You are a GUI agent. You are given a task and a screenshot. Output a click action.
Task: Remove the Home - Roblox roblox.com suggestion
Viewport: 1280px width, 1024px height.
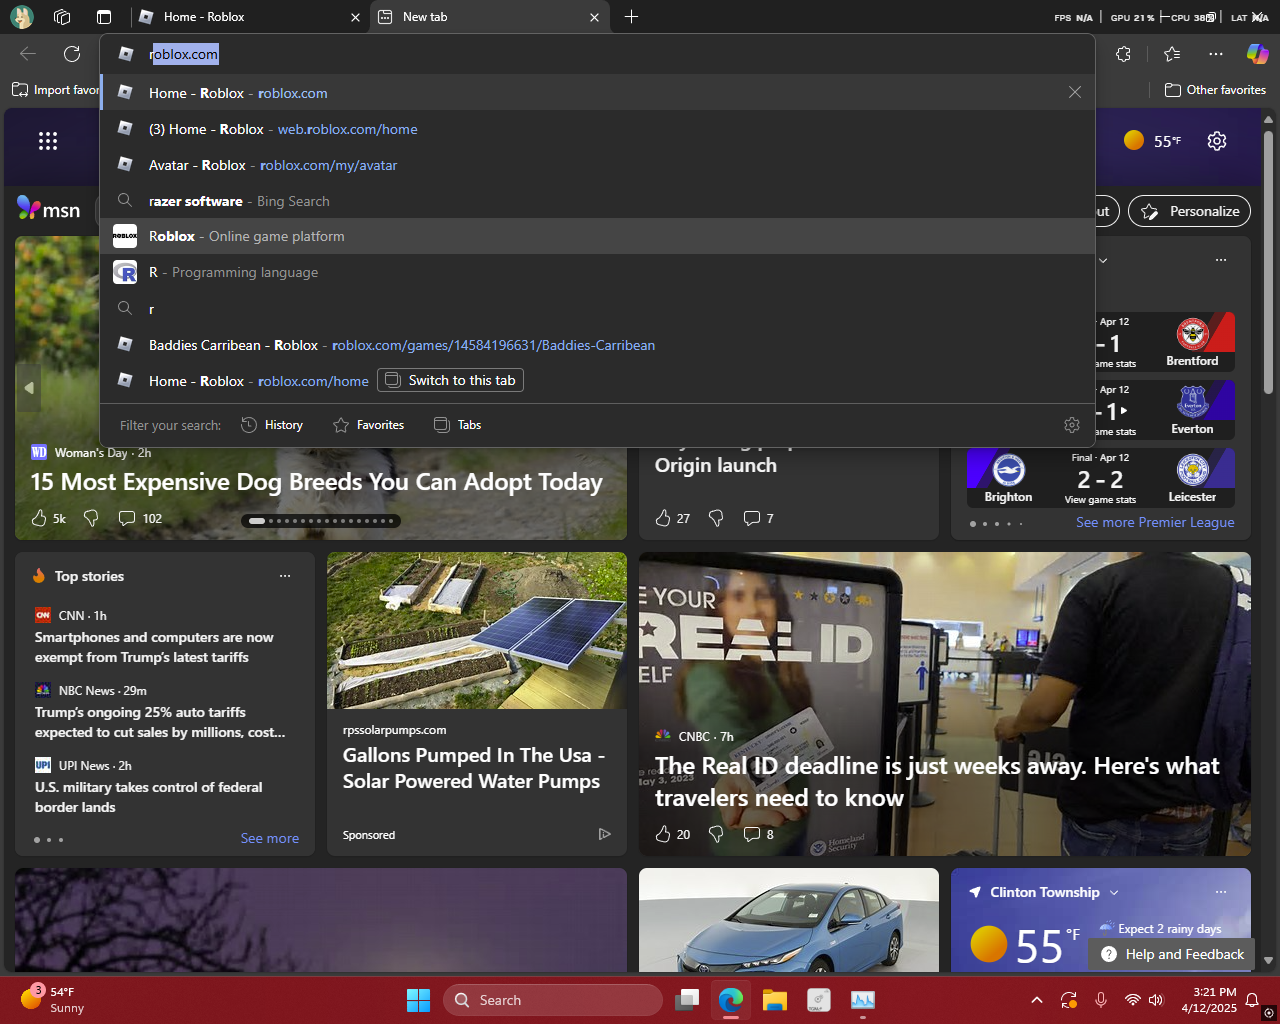(1075, 92)
